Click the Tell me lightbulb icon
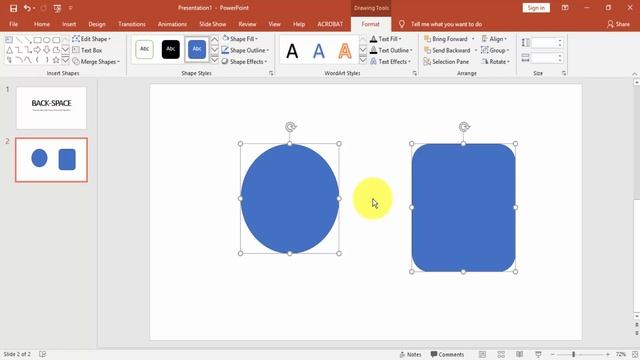The height and width of the screenshot is (360, 640). [402, 24]
